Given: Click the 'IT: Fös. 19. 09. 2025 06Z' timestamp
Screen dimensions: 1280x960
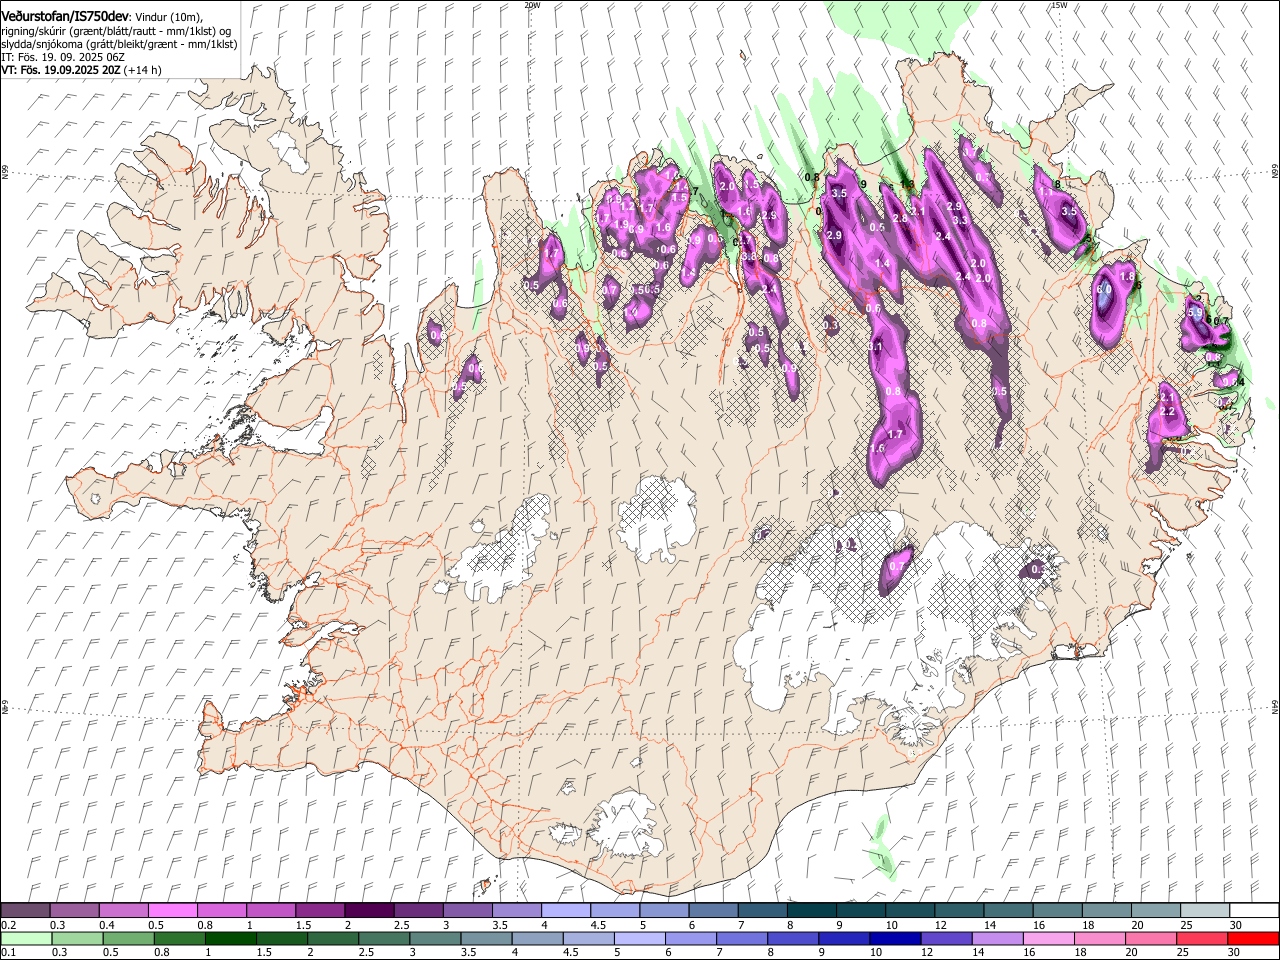Looking at the screenshot, I should coord(63,57).
